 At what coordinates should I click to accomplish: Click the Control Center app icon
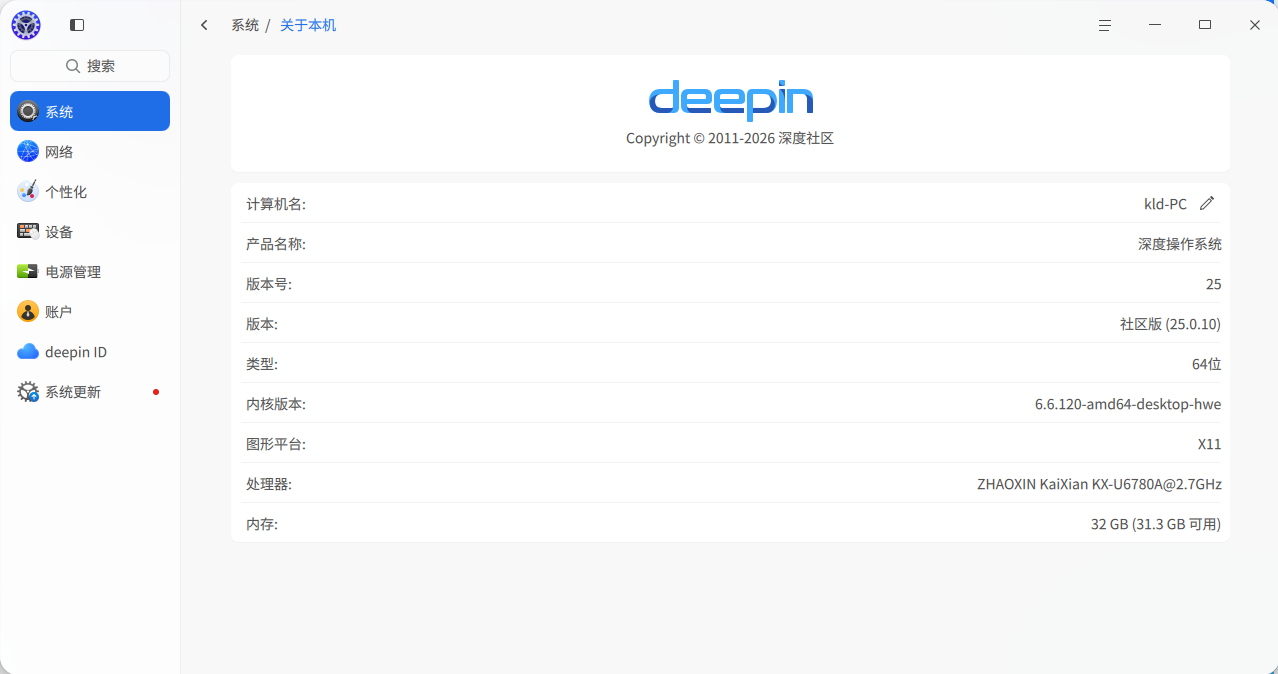(x=26, y=25)
